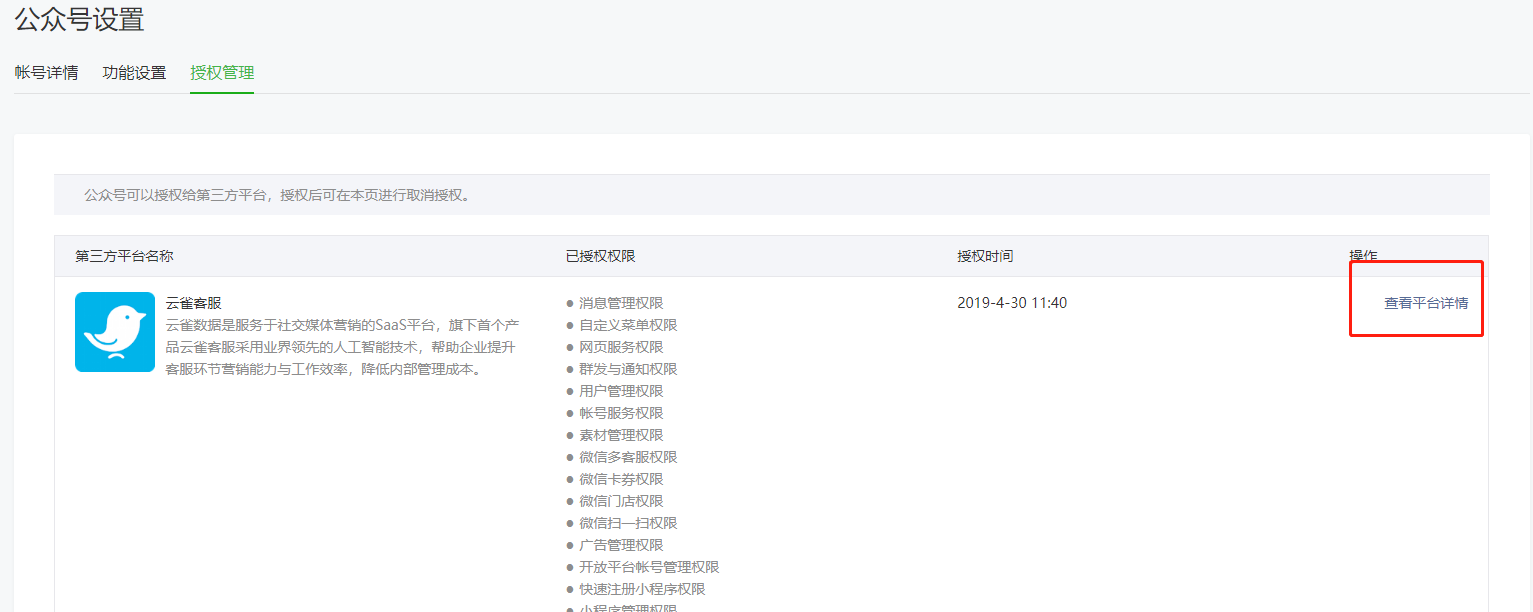Screen dimensions: 1533x612
Task: Click the 授权时间 column header
Action: [984, 256]
